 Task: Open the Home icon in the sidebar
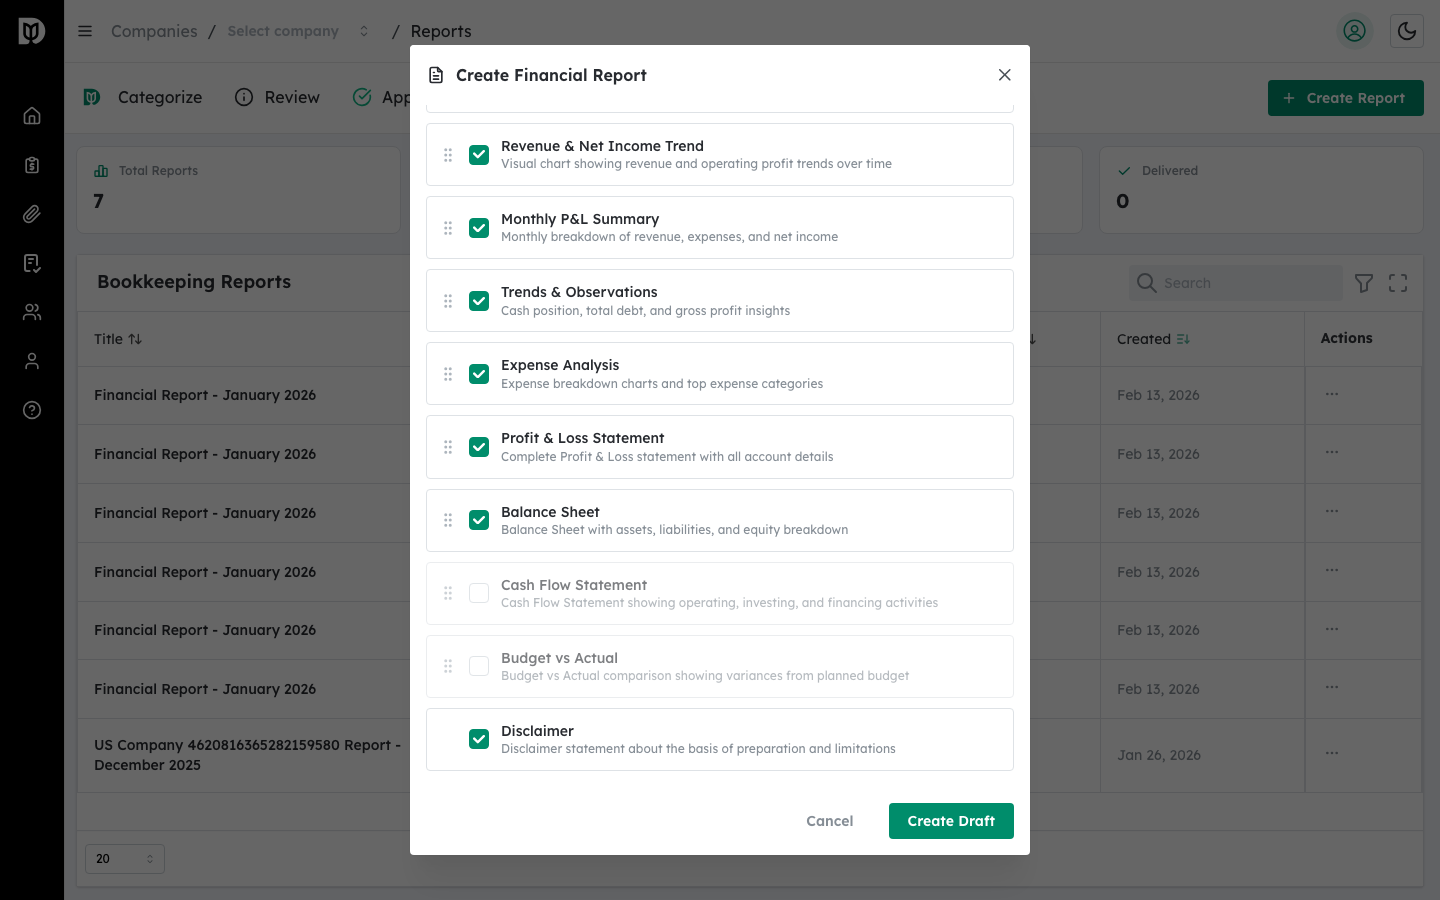[32, 115]
